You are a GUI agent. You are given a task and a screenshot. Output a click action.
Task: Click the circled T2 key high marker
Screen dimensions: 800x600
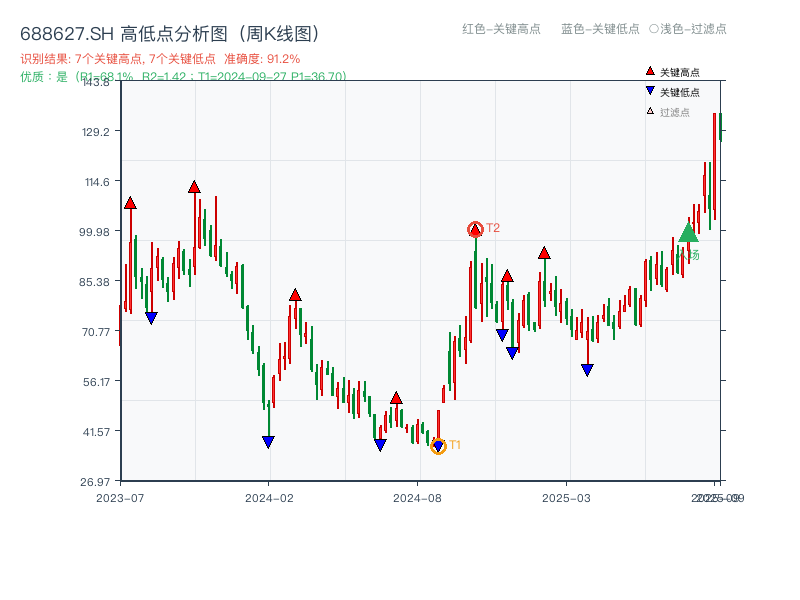474,229
